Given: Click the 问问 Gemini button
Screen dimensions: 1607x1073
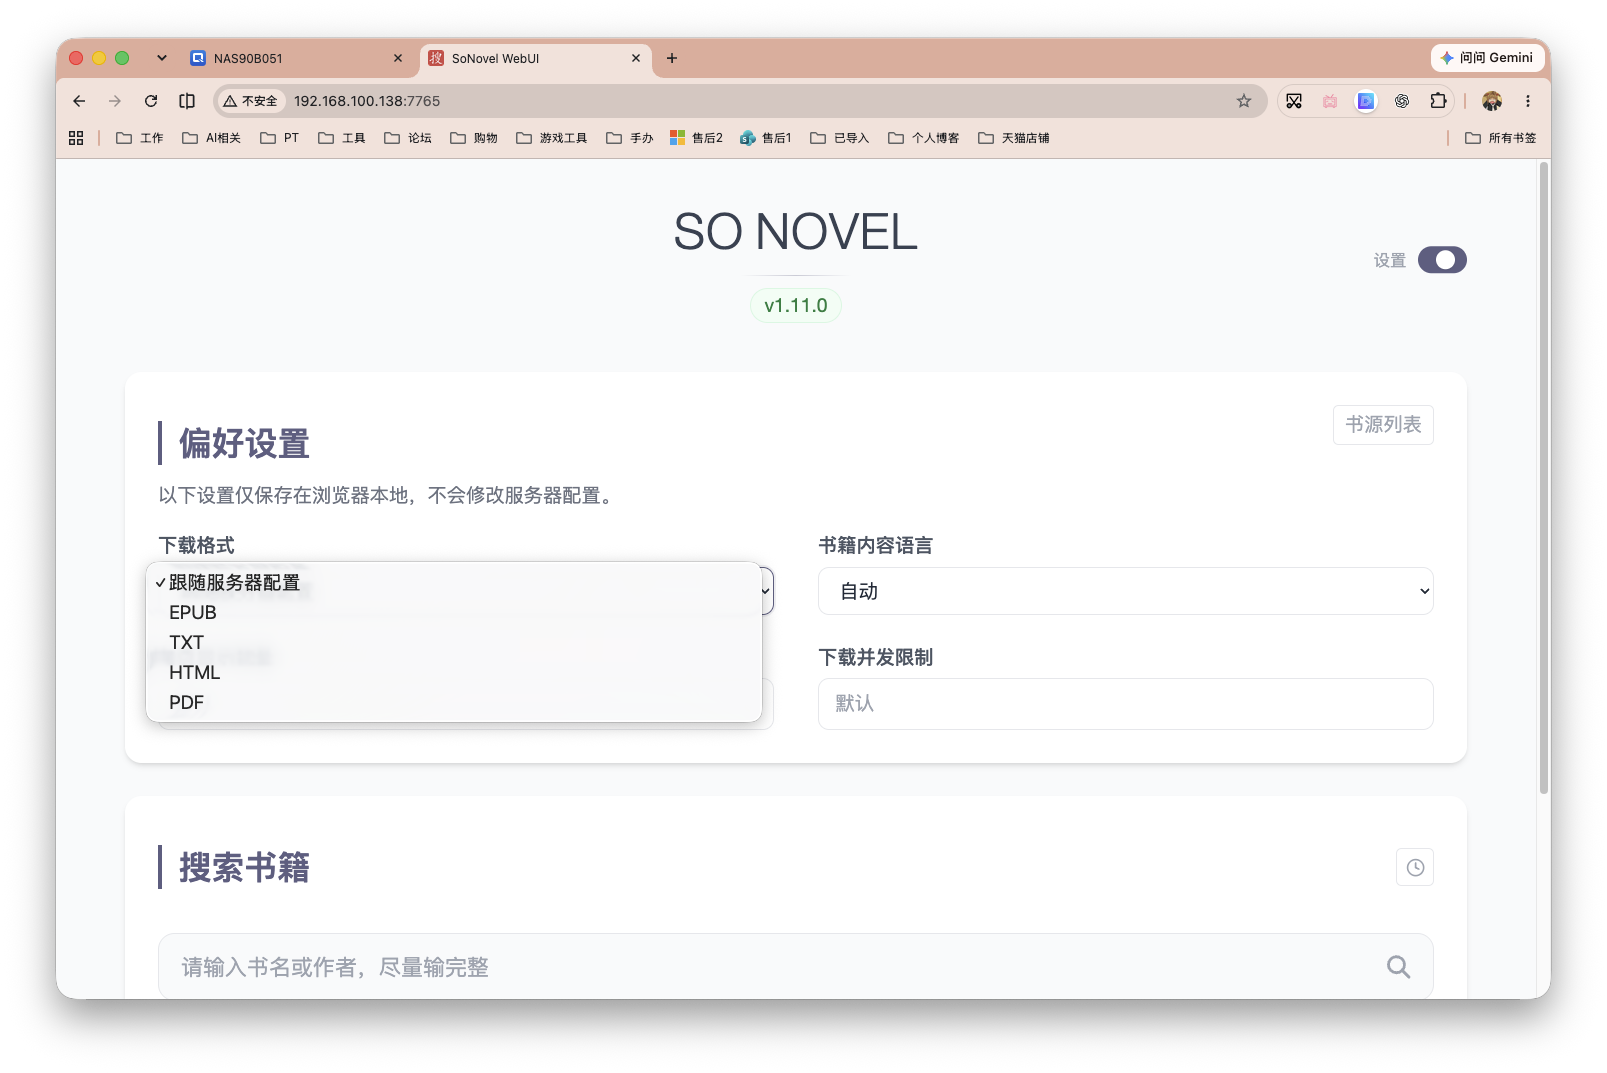Looking at the screenshot, I should click(x=1486, y=58).
